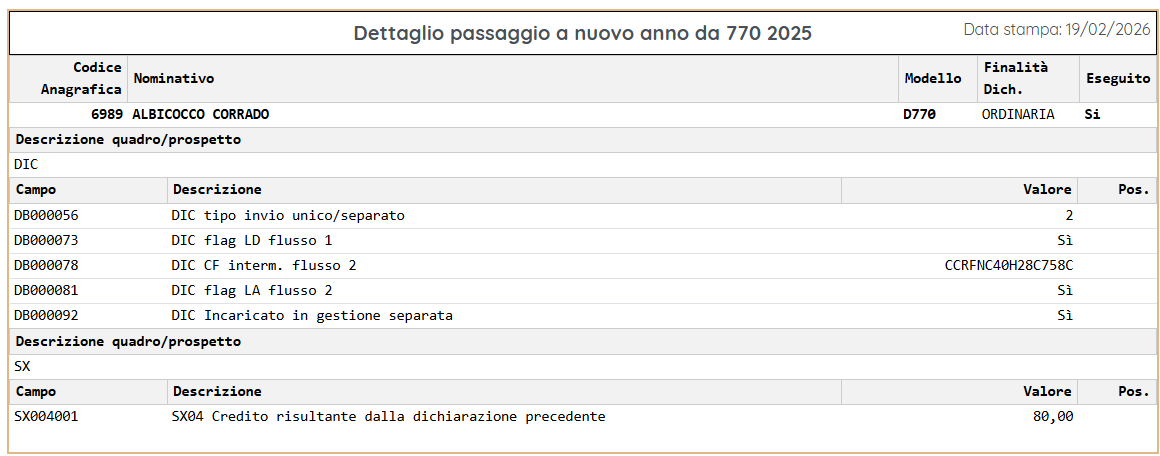Click the registry code 6989
This screenshot has height=456, width=1160.
click(106, 115)
